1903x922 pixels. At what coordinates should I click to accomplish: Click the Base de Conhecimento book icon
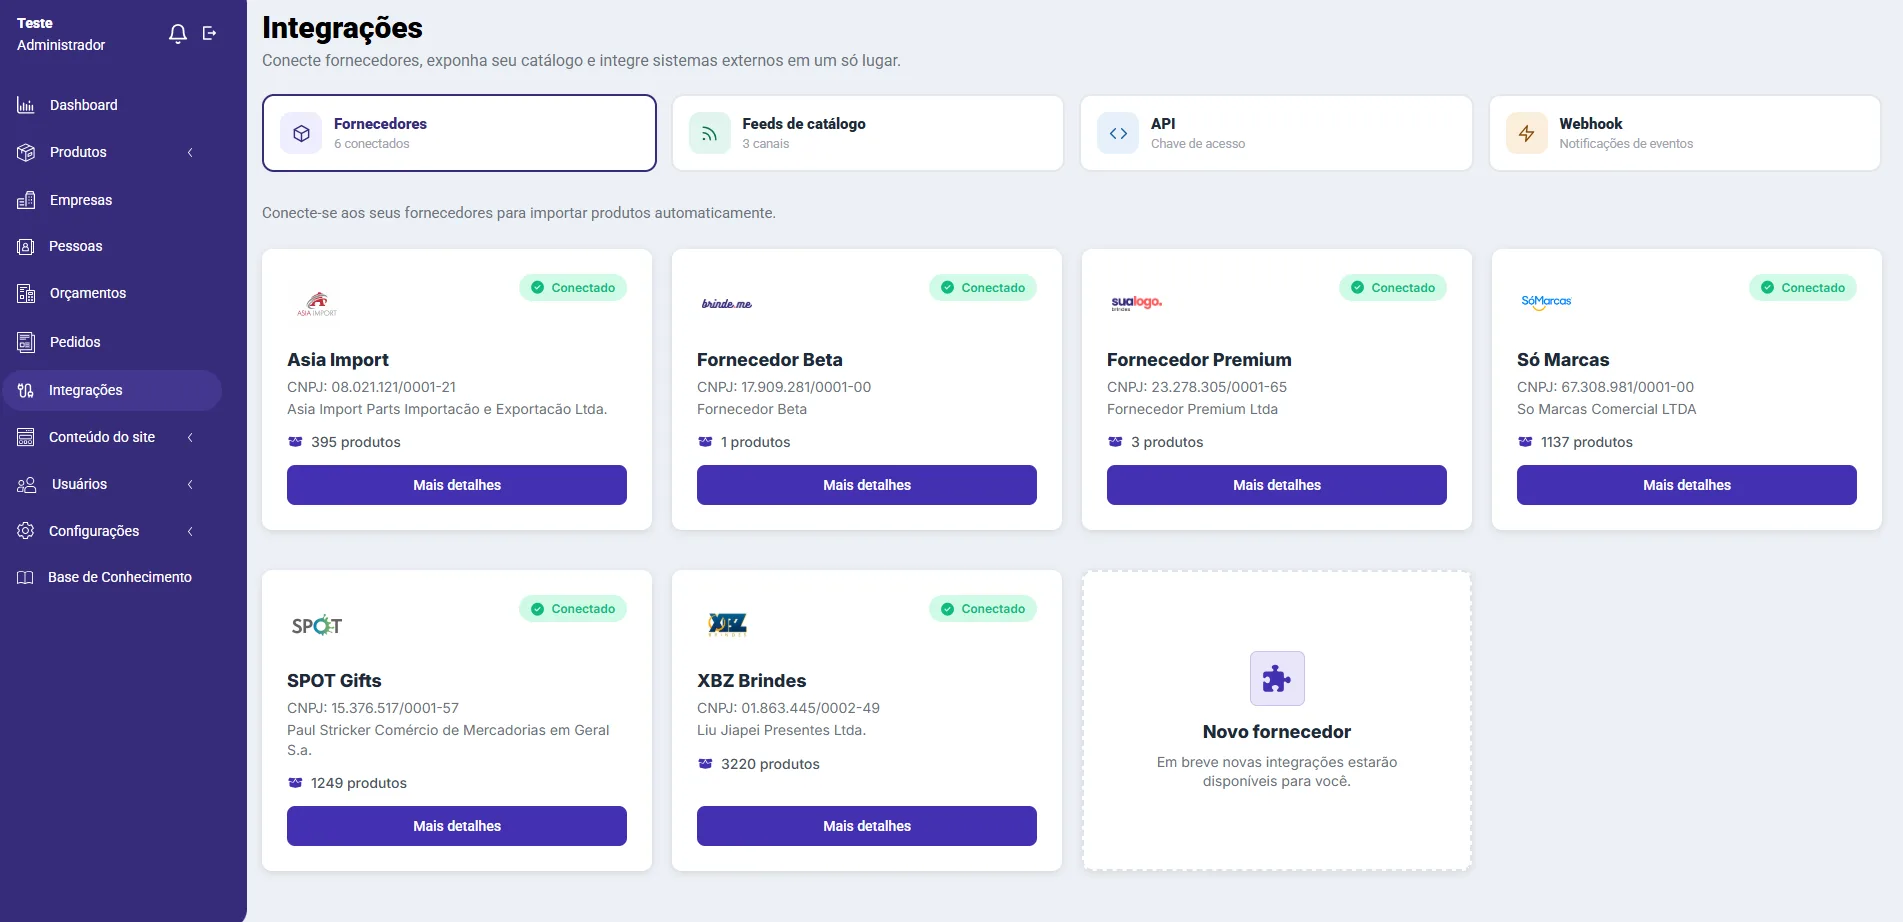tap(25, 577)
